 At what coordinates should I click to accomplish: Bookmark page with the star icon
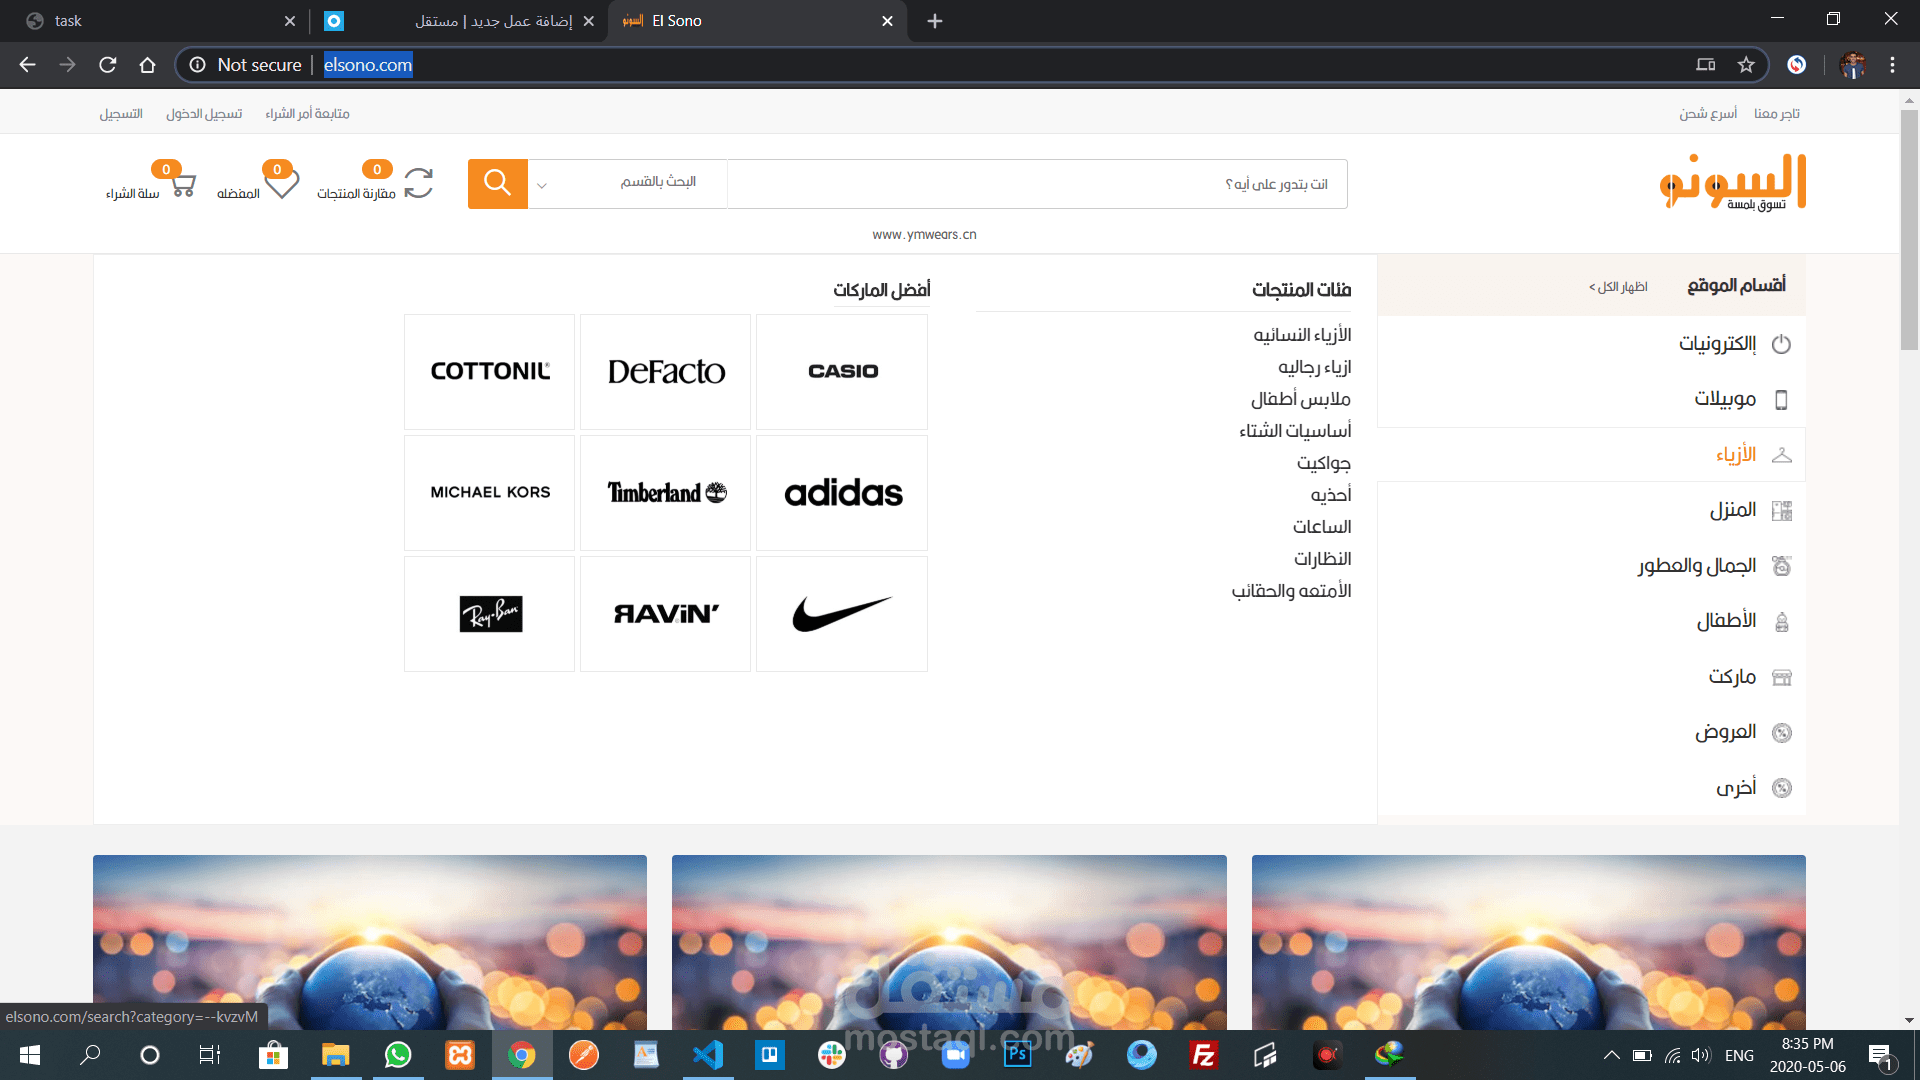coord(1746,65)
